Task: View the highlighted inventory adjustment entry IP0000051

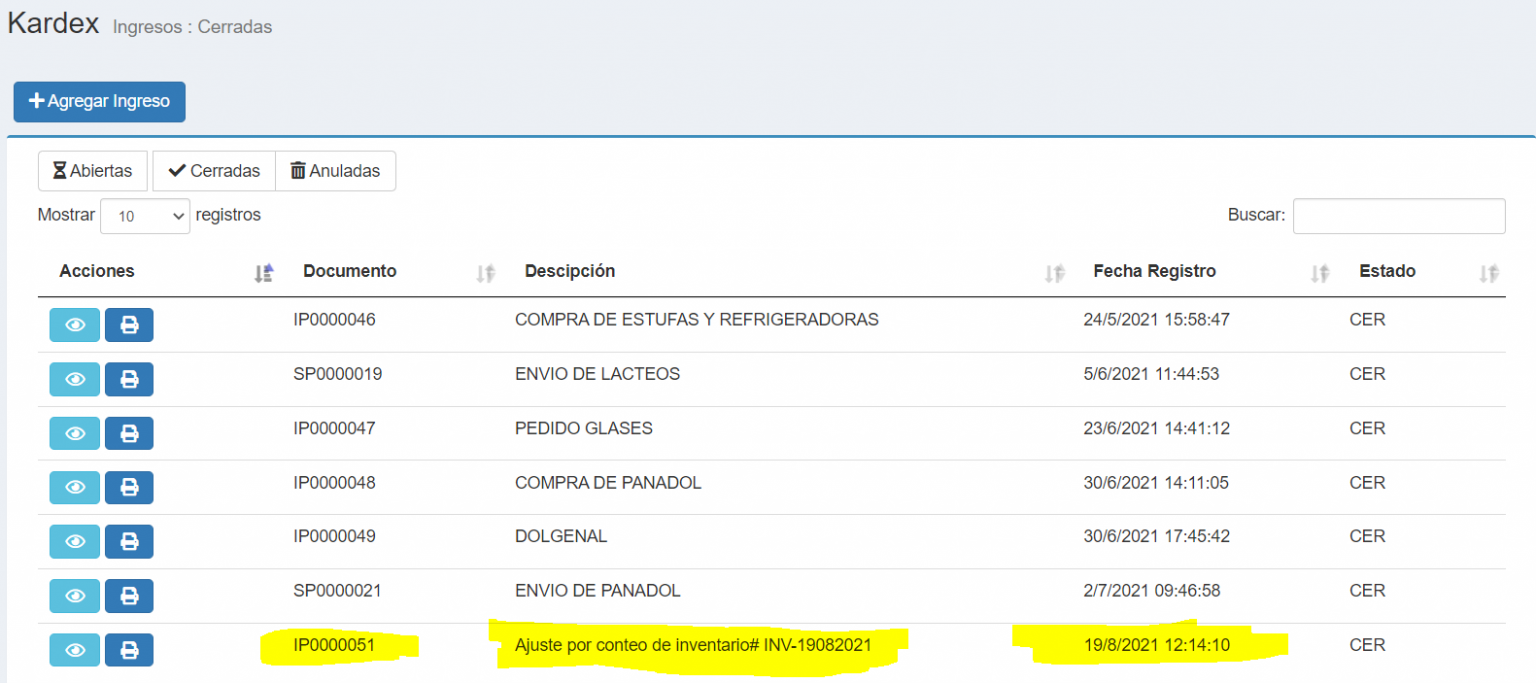Action: click(x=74, y=649)
